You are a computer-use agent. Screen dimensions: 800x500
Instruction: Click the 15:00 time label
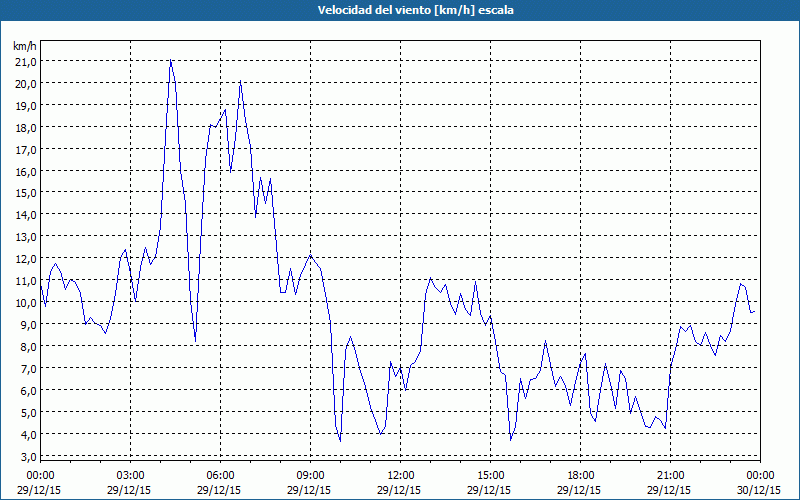pyautogui.click(x=490, y=476)
